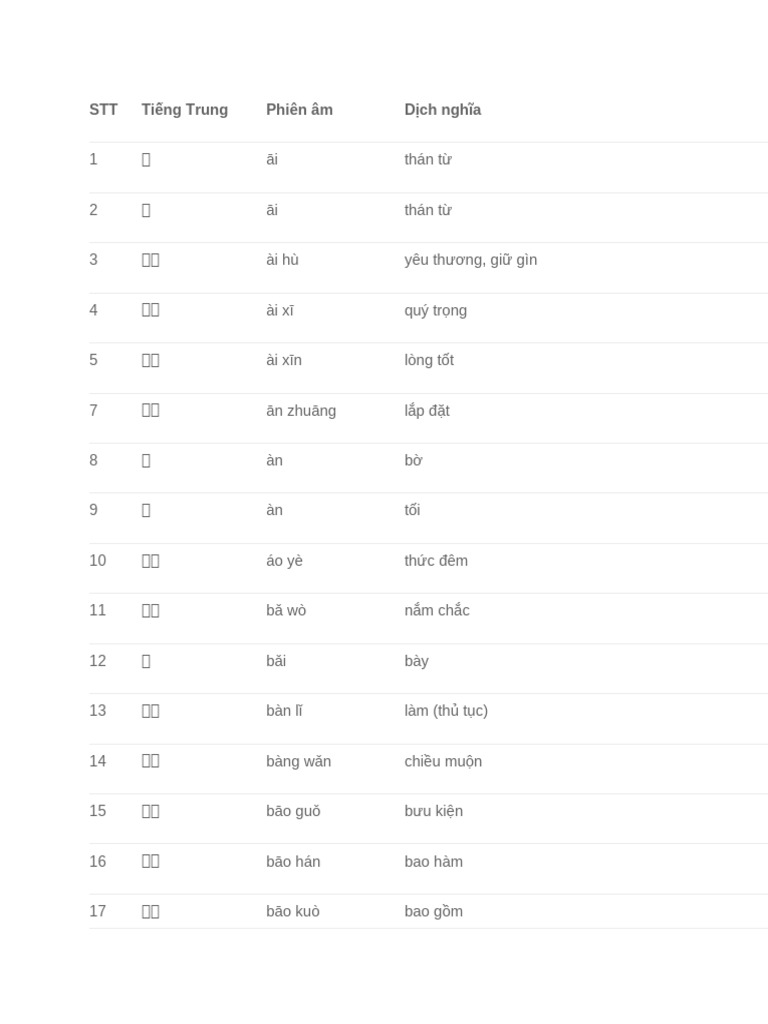Click the pinyin 'bàng wǎn'
Screen dimensions: 768x1024
298,761
